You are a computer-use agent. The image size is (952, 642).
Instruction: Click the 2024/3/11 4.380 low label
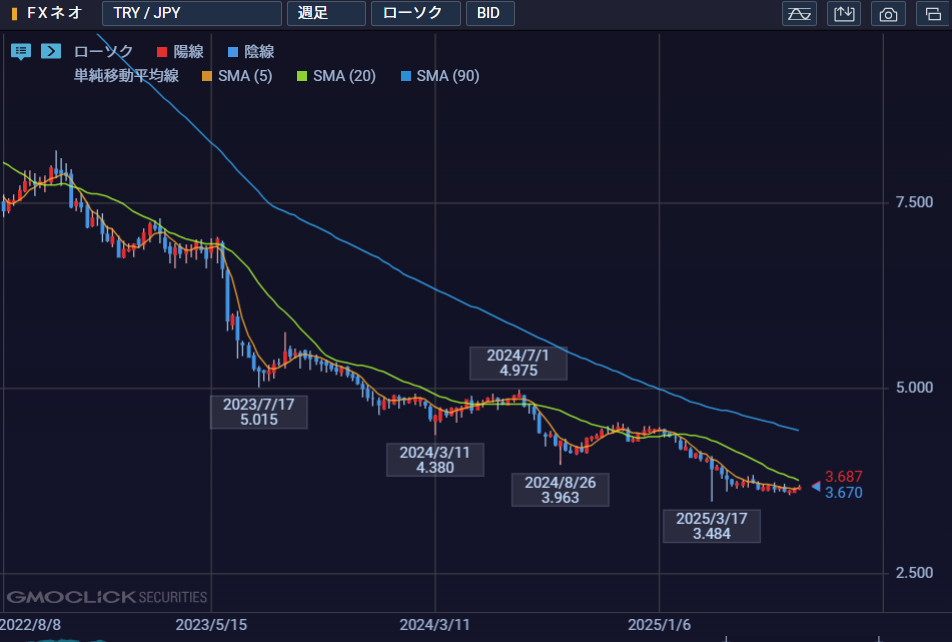(435, 460)
